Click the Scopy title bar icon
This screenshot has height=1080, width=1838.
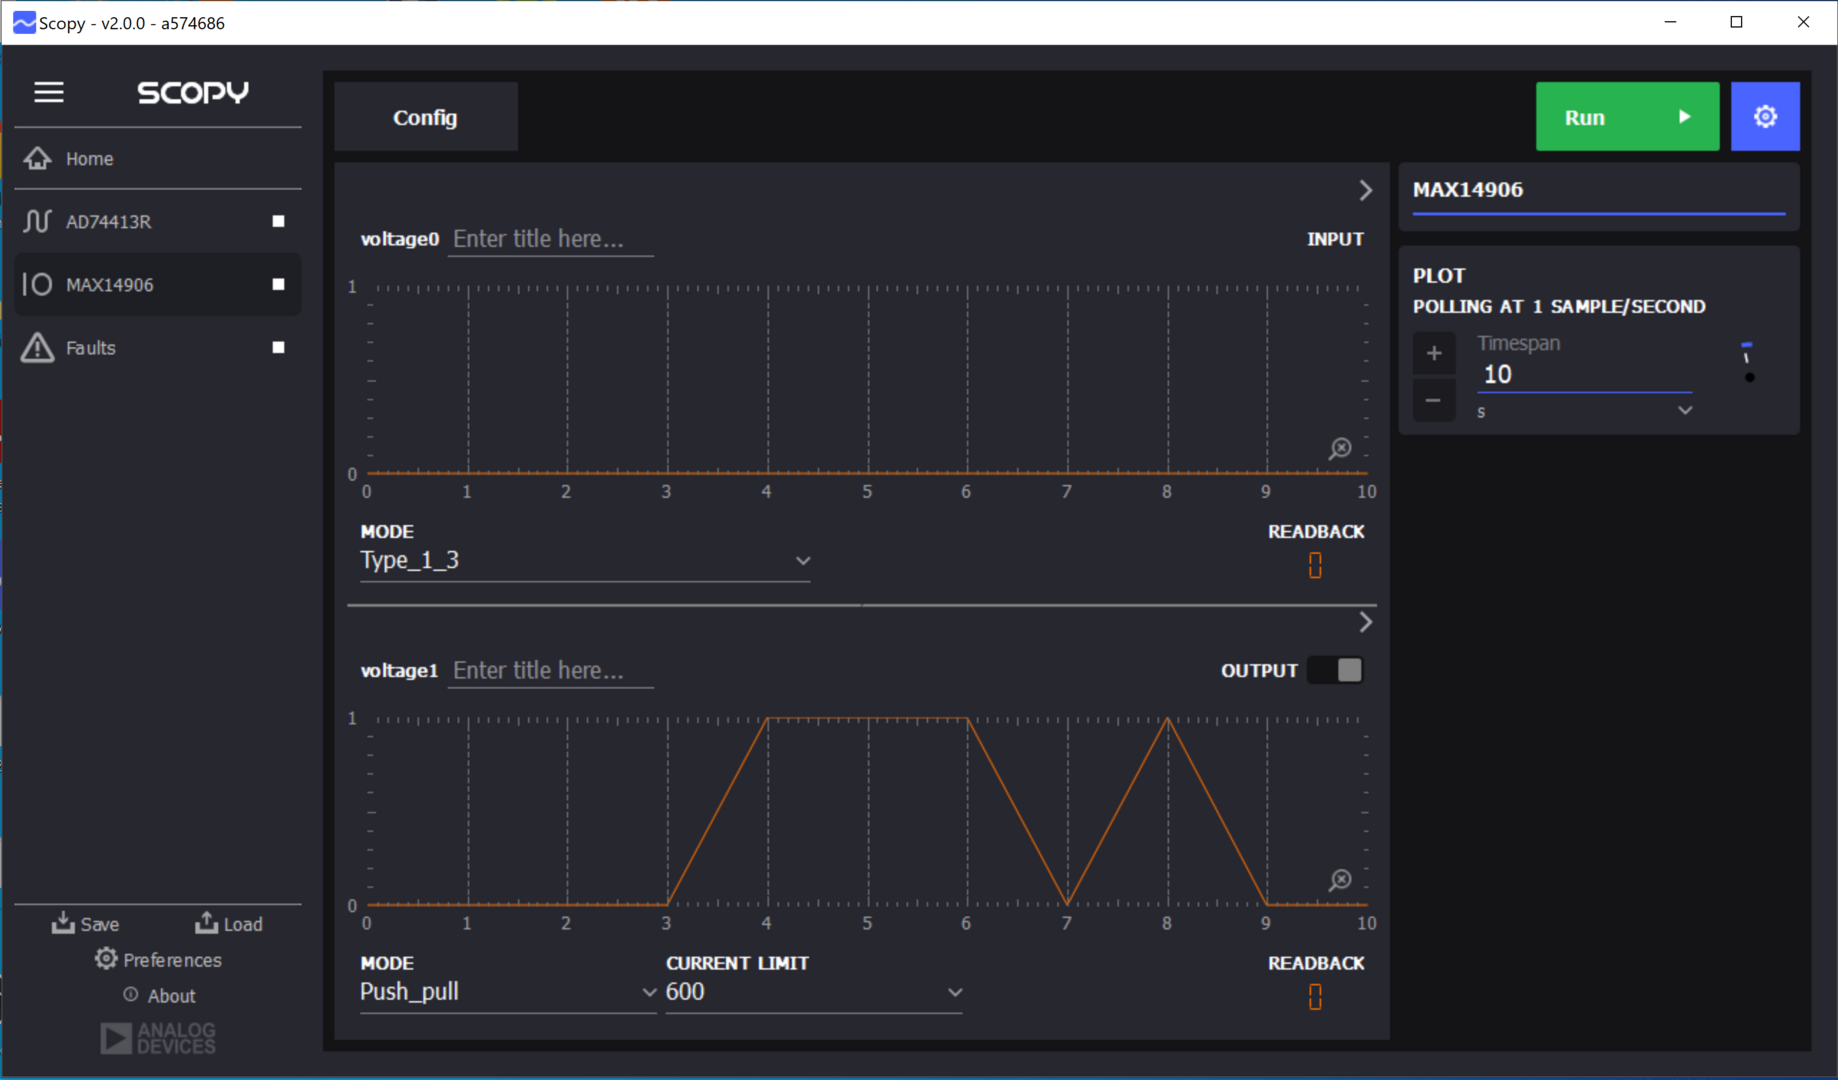tap(23, 22)
